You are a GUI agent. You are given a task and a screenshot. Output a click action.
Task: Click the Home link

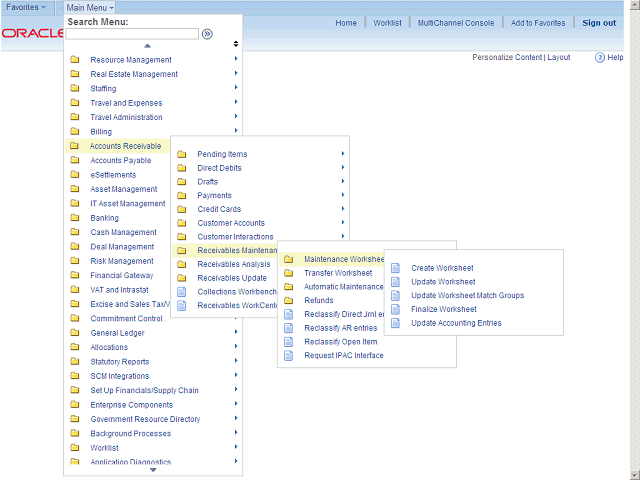coord(346,23)
